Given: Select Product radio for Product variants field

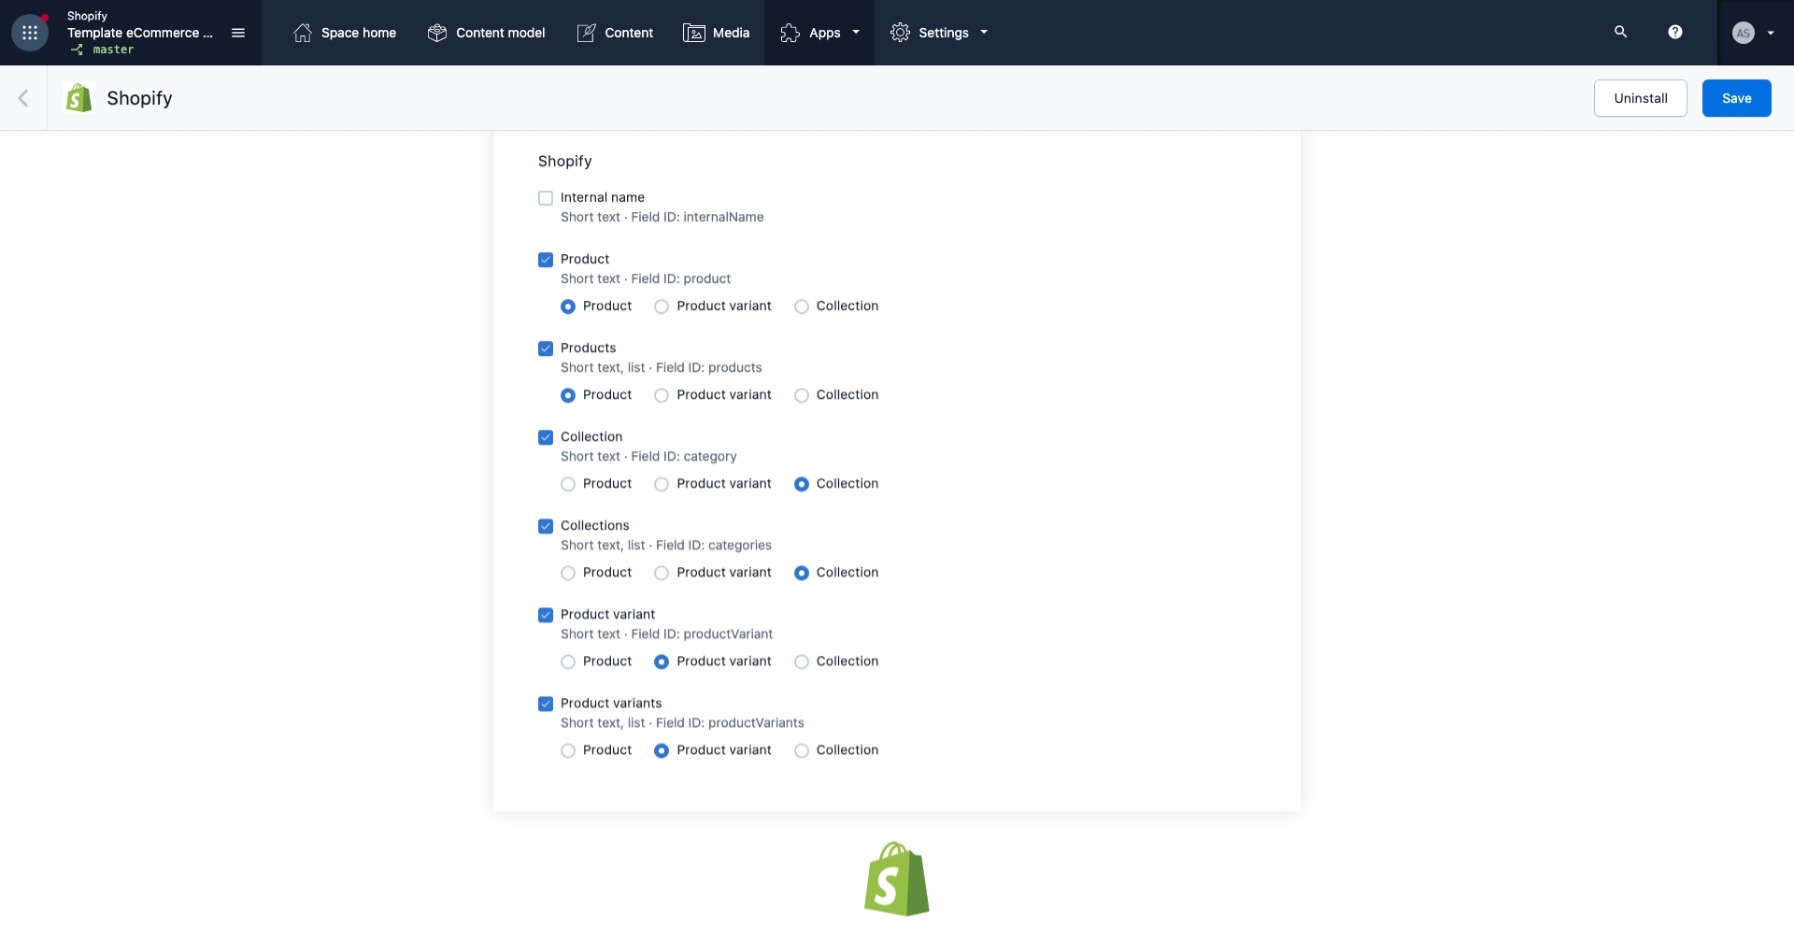Looking at the screenshot, I should click(x=568, y=751).
